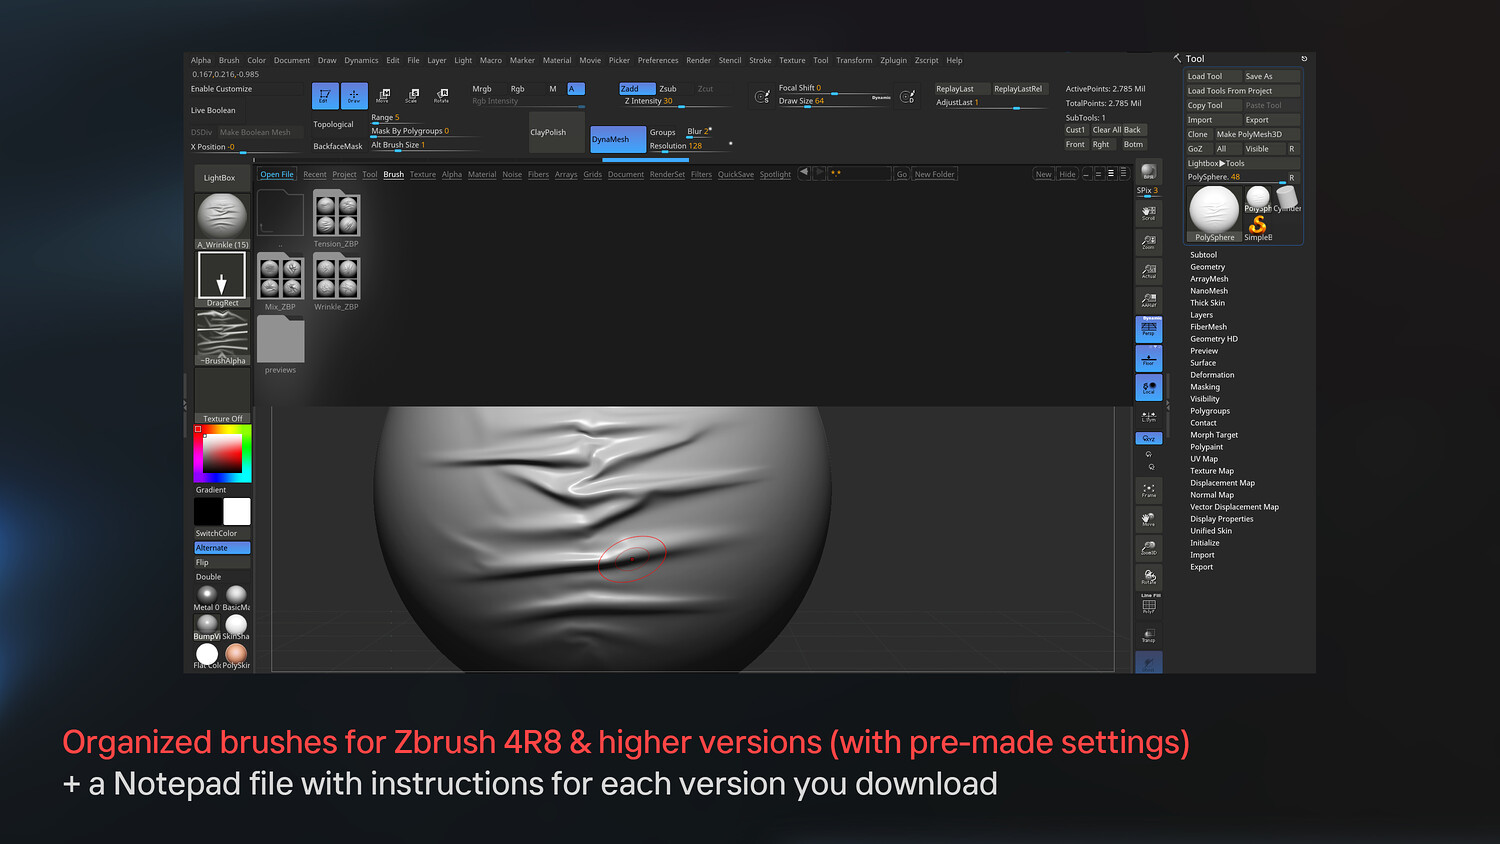1500x844 pixels.
Task: Click the Load Tool button
Action: point(1213,76)
